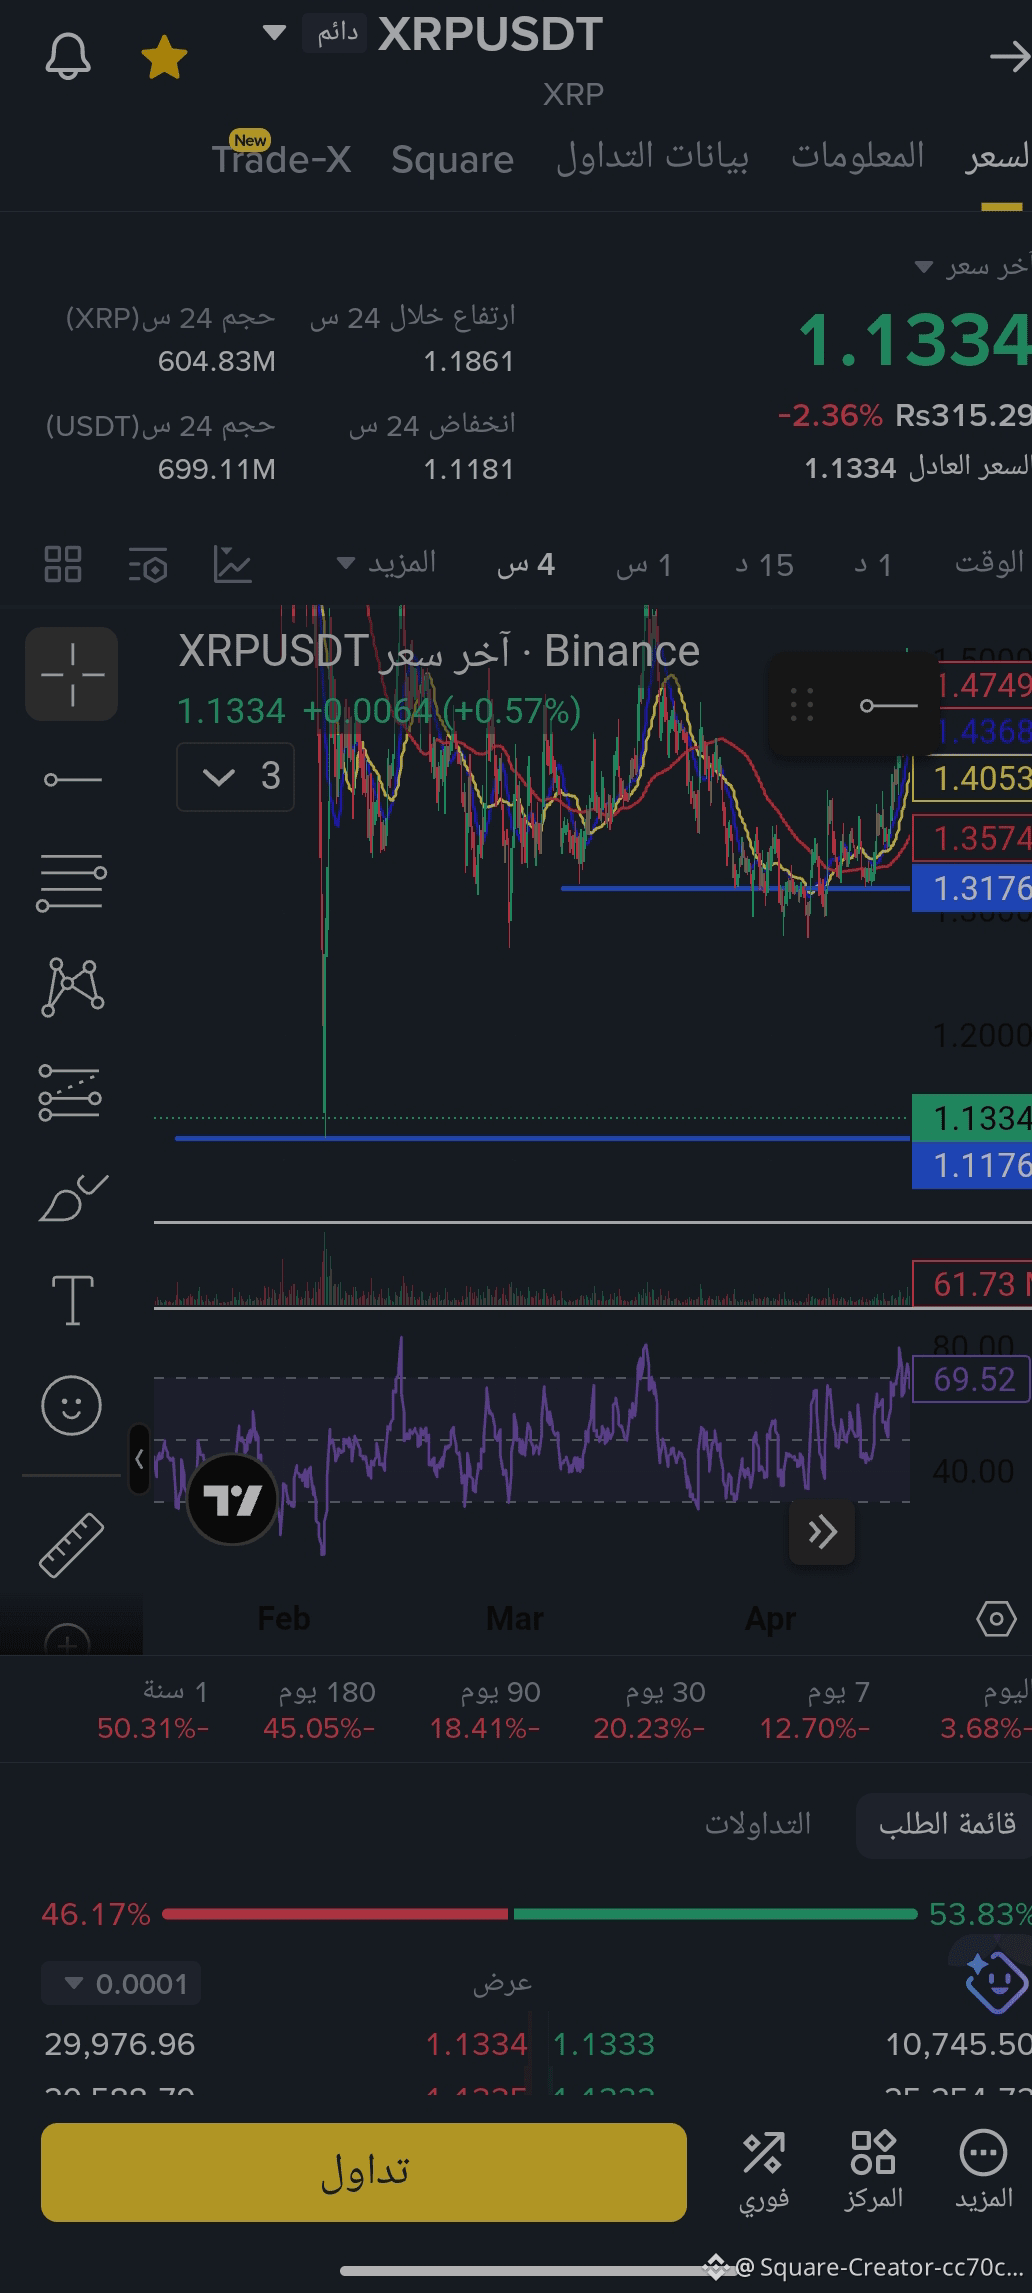This screenshot has height=2293, width=1032.
Task: Select the 4 س timeframe
Action: pyautogui.click(x=526, y=565)
